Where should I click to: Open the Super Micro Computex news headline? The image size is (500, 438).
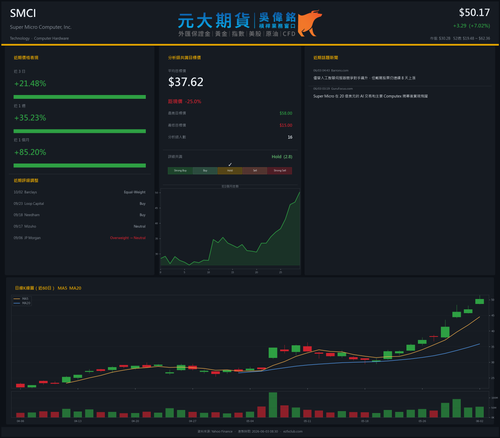coord(370,96)
